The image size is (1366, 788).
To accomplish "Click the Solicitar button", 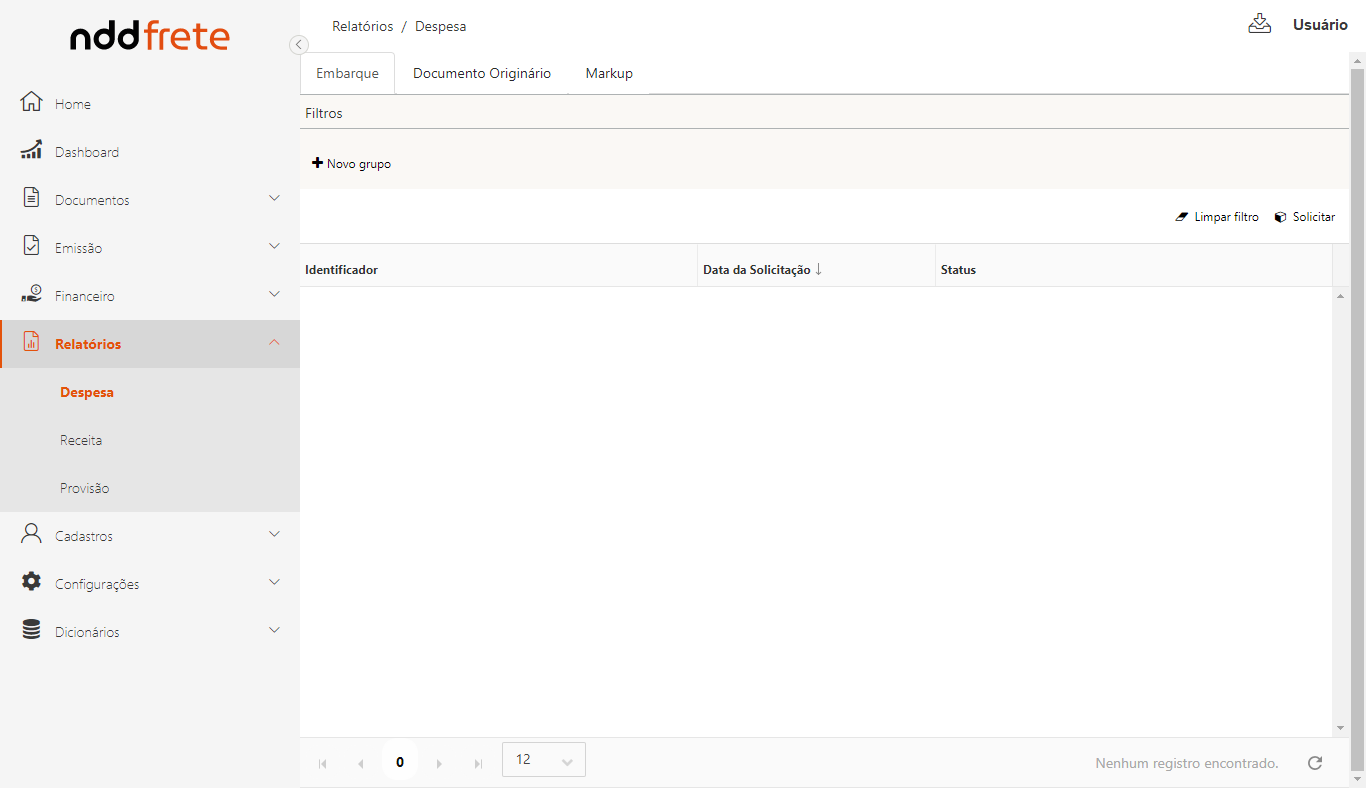I will click(x=1305, y=217).
